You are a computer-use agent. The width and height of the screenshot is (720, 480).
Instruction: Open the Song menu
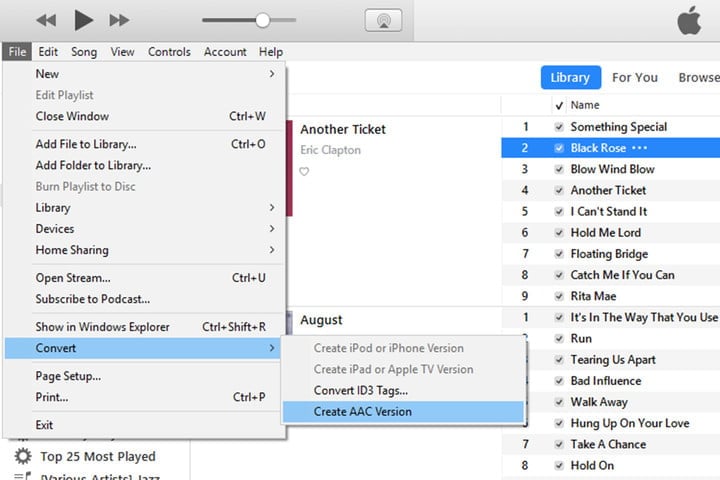(x=84, y=51)
